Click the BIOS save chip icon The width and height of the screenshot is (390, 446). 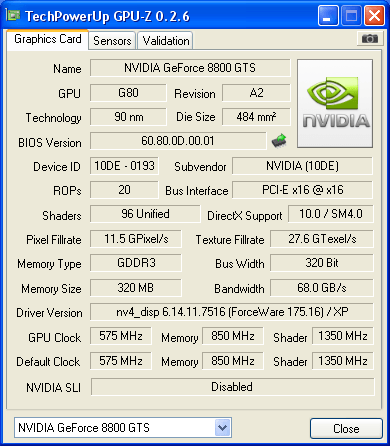point(279,141)
